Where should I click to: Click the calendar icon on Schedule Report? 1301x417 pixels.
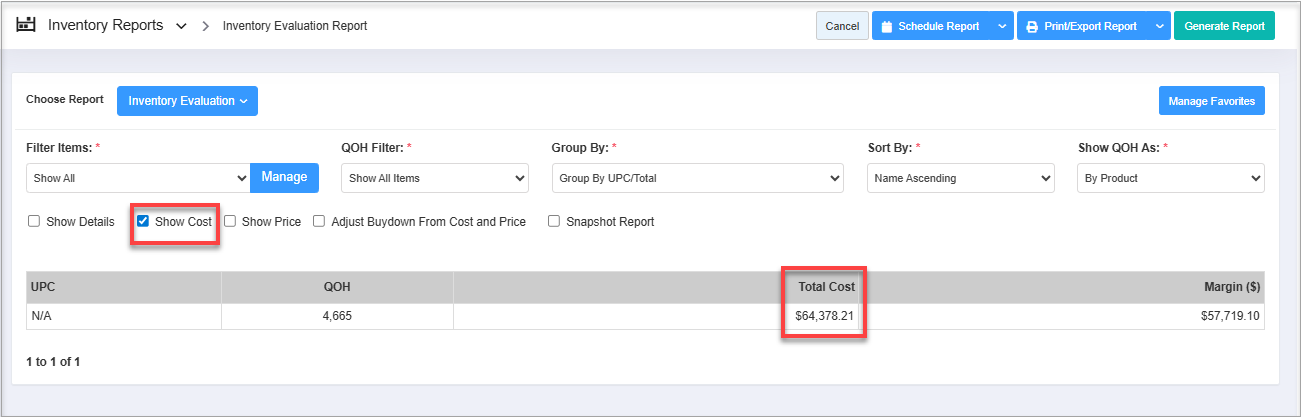coord(886,27)
